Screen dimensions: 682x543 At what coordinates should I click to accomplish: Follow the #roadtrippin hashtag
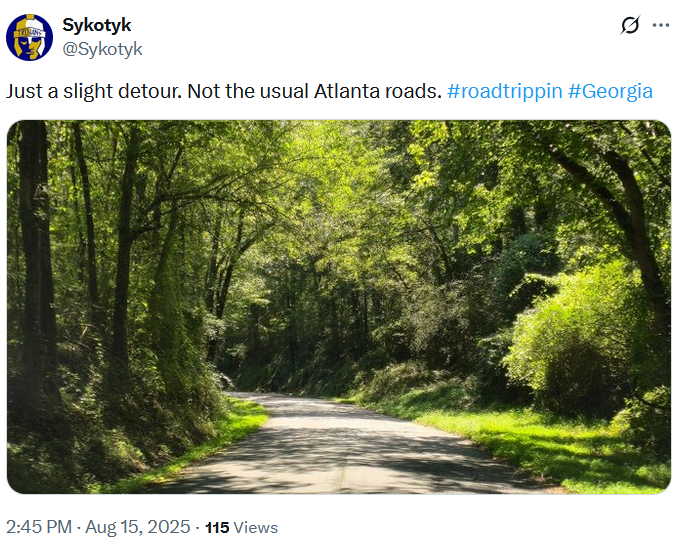pyautogui.click(x=505, y=91)
